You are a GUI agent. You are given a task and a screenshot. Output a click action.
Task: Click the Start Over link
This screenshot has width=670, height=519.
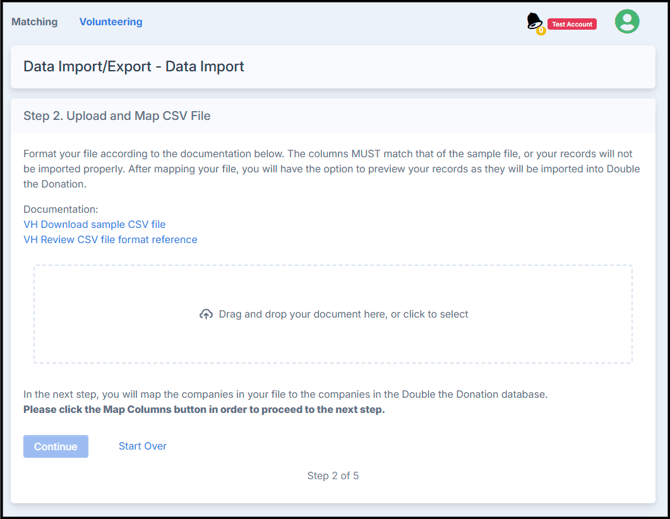click(x=142, y=446)
